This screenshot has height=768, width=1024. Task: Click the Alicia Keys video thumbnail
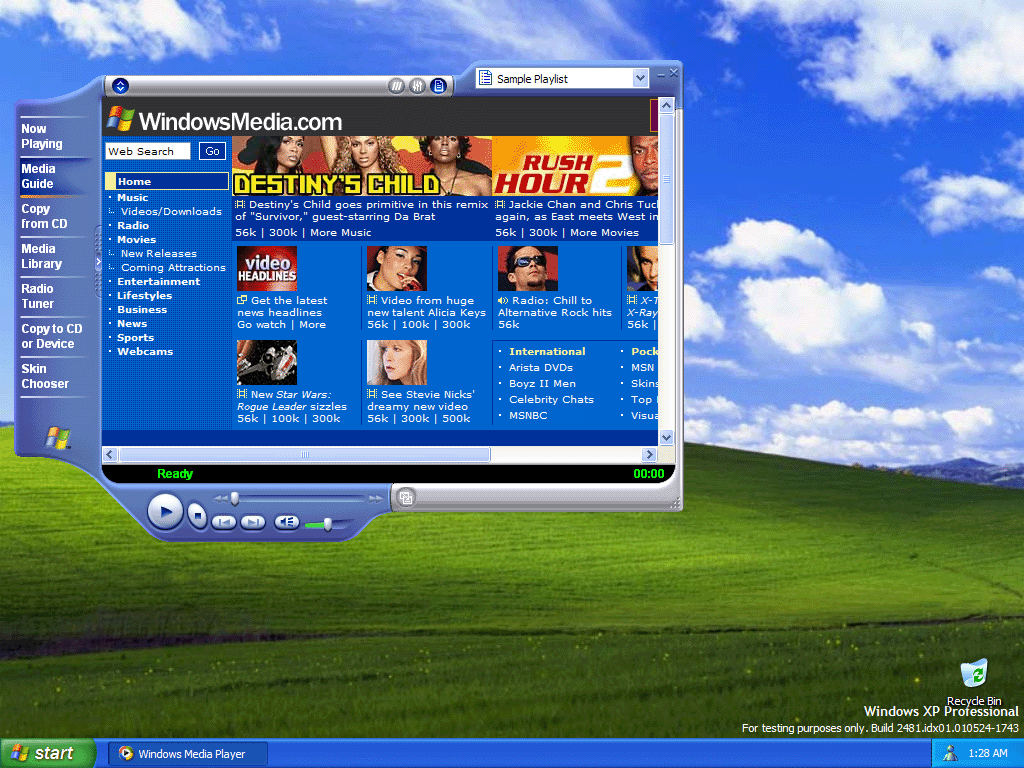click(396, 268)
